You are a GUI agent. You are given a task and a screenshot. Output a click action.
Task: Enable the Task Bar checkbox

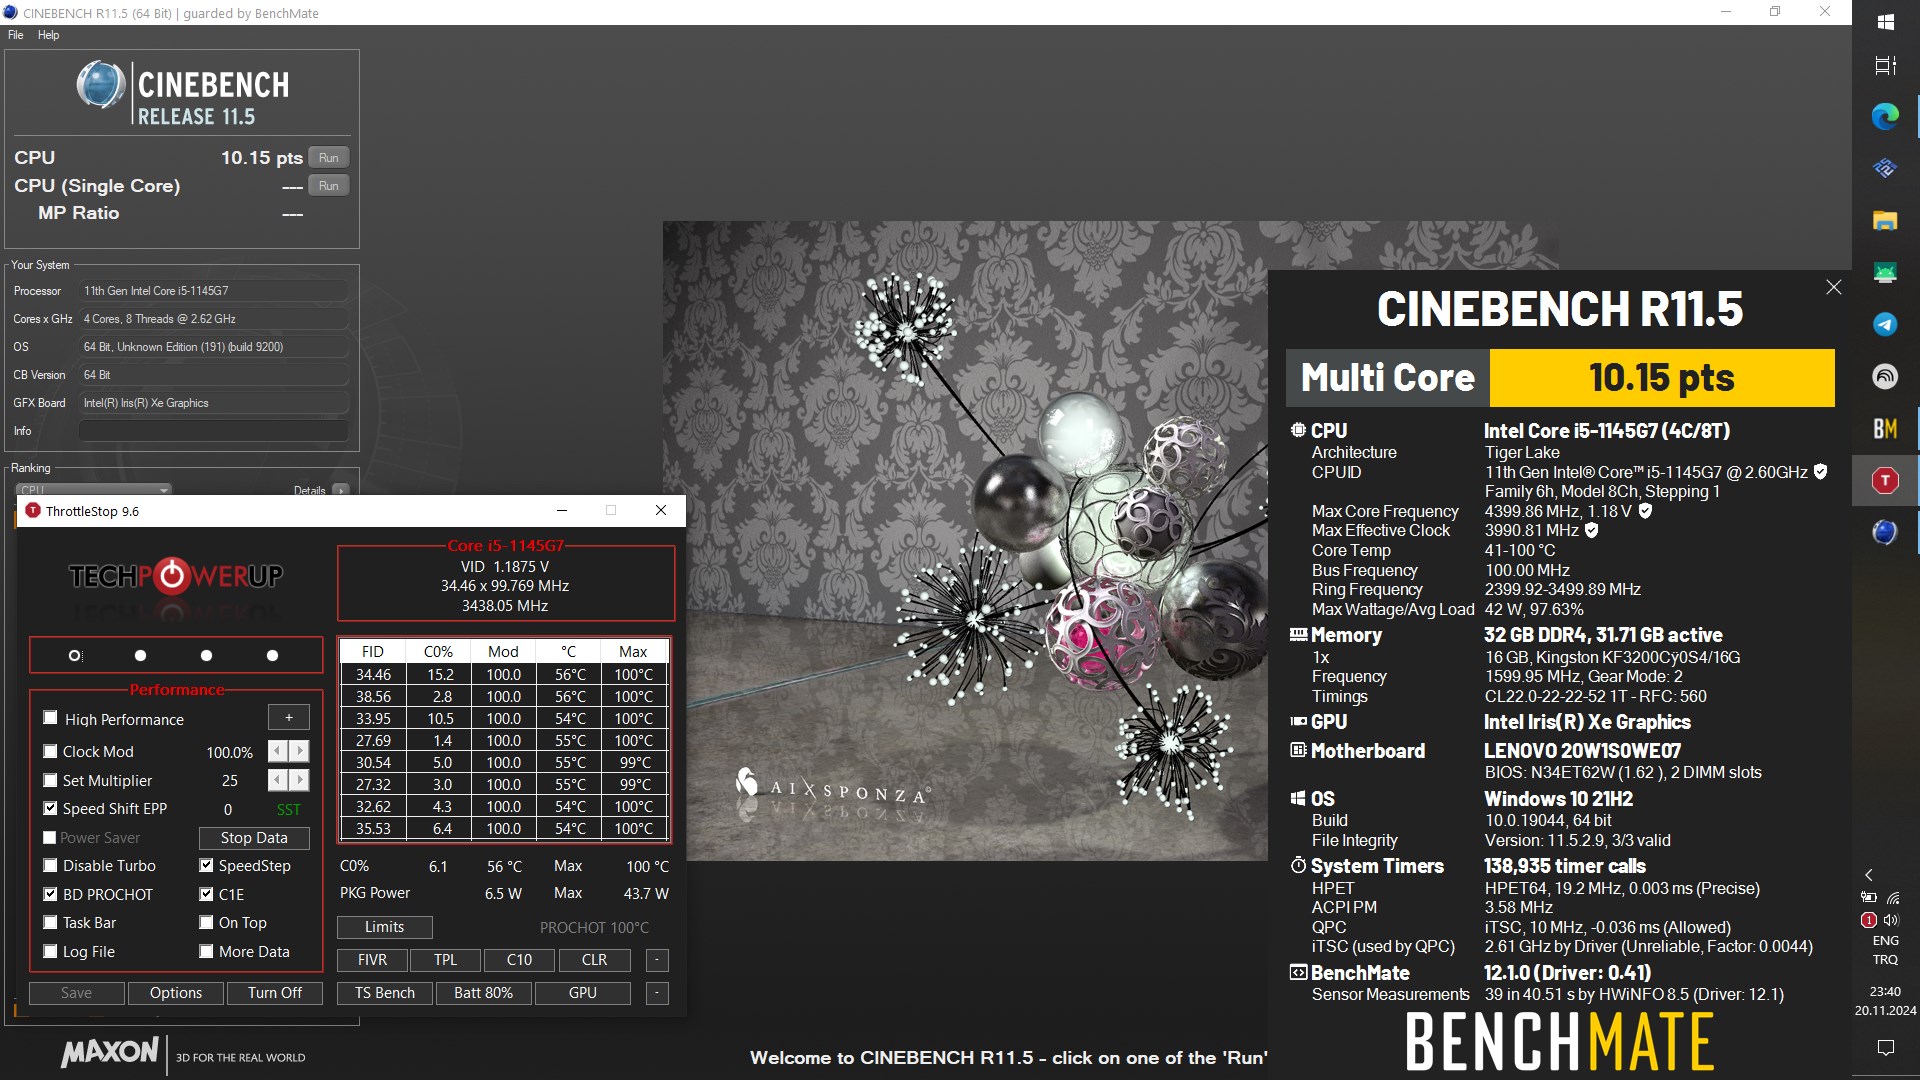(x=50, y=922)
